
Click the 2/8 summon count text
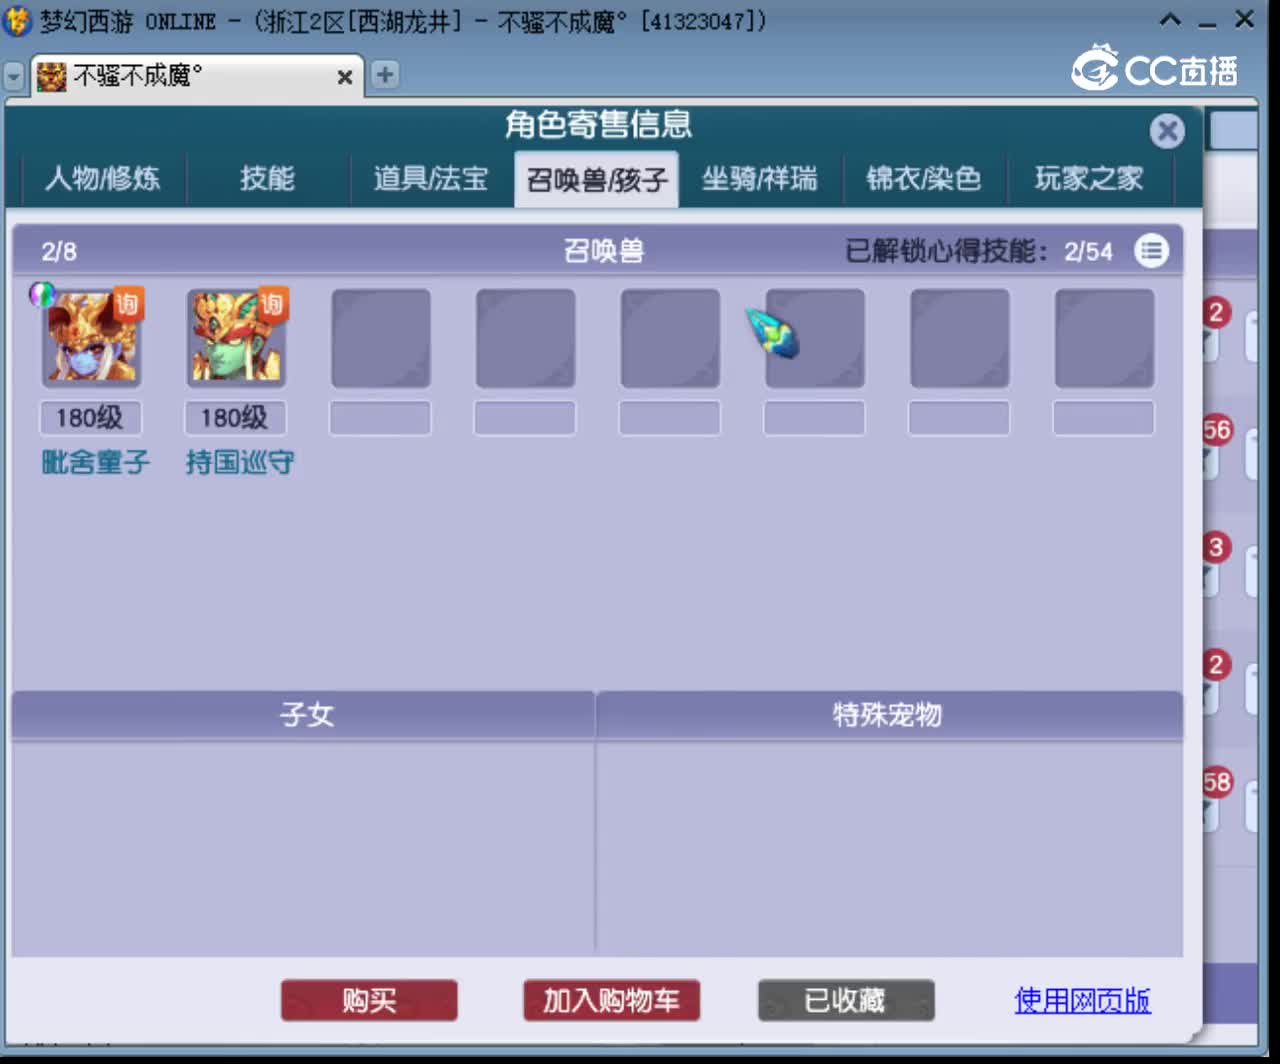pyautogui.click(x=59, y=251)
